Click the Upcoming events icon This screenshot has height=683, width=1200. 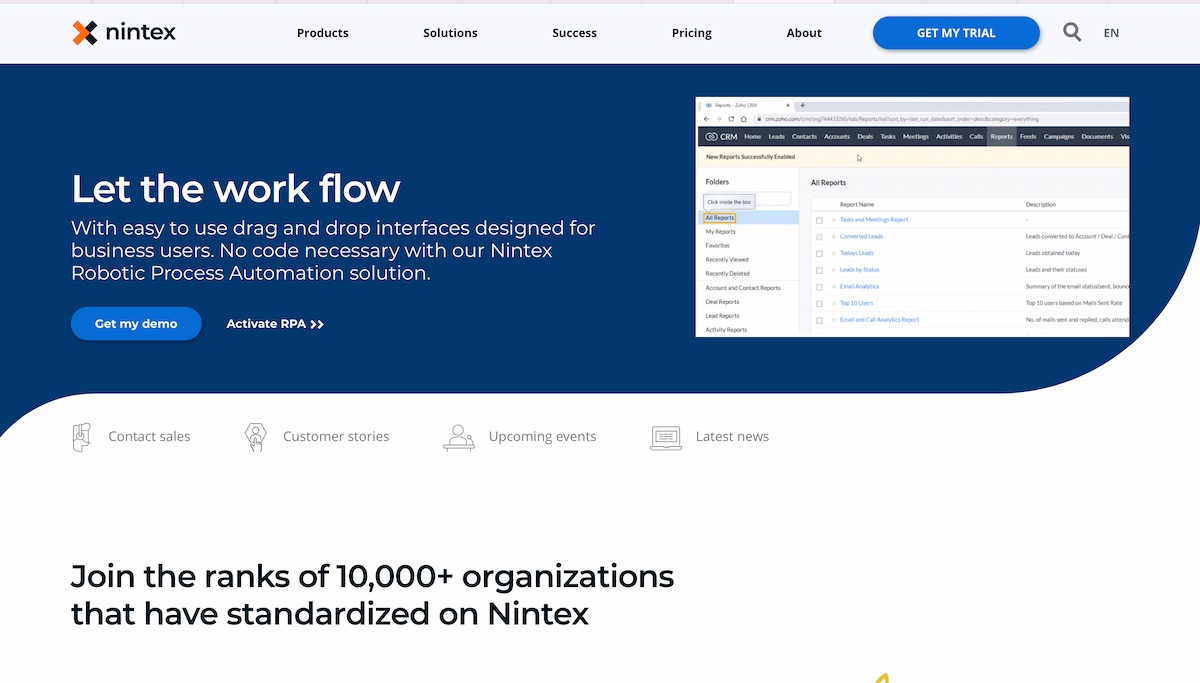coord(459,437)
